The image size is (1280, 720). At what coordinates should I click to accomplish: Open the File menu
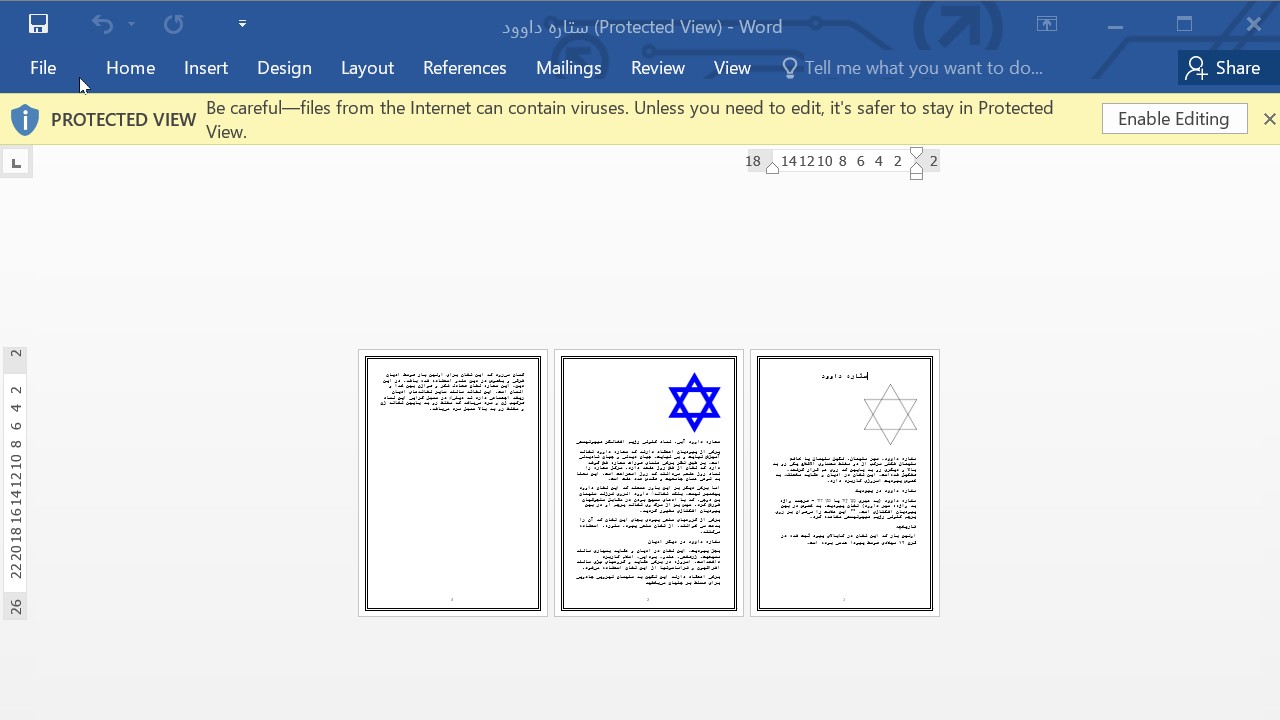tap(43, 68)
